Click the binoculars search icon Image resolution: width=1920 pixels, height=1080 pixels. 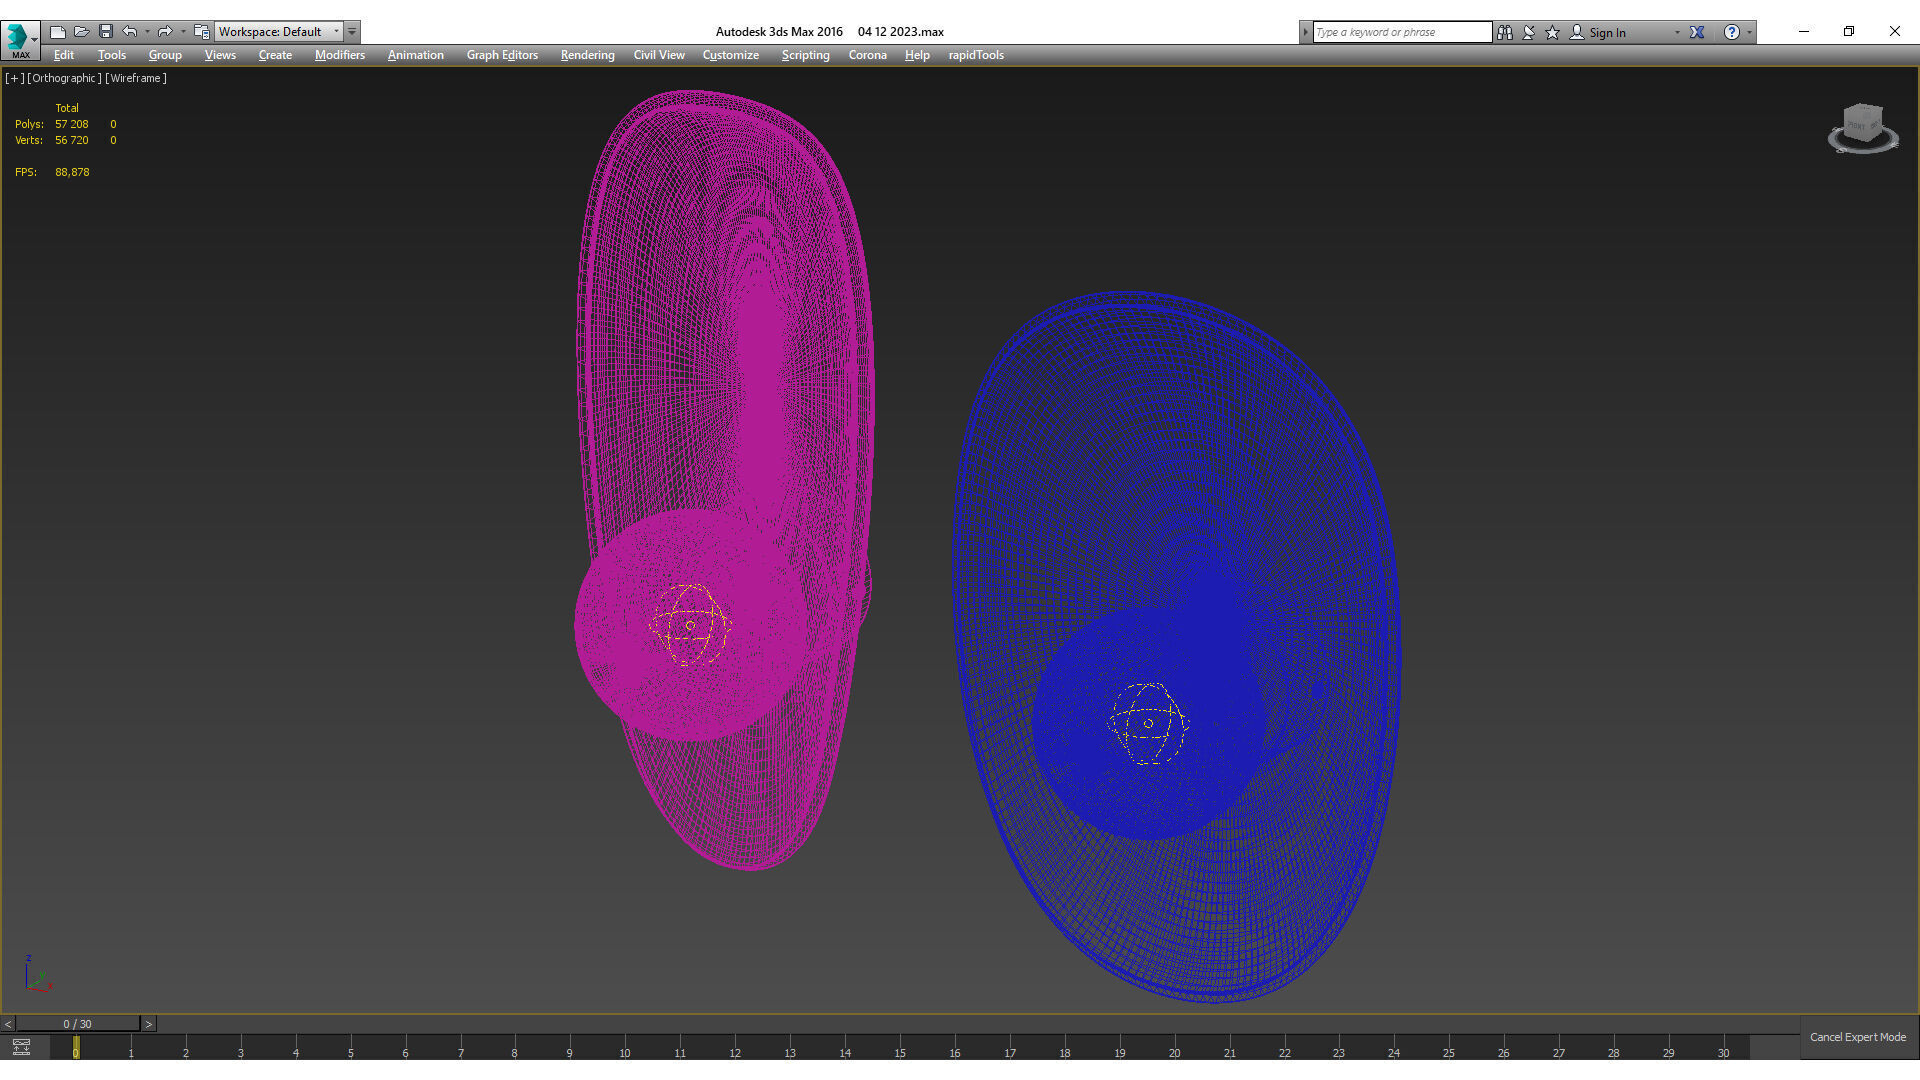pos(1505,32)
